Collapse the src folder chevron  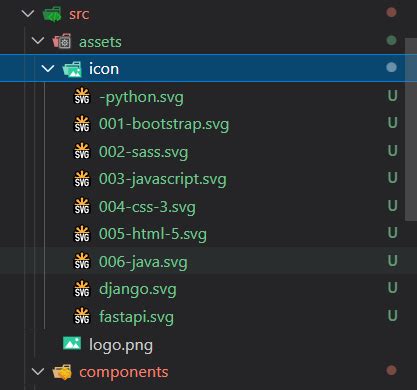coord(28,14)
